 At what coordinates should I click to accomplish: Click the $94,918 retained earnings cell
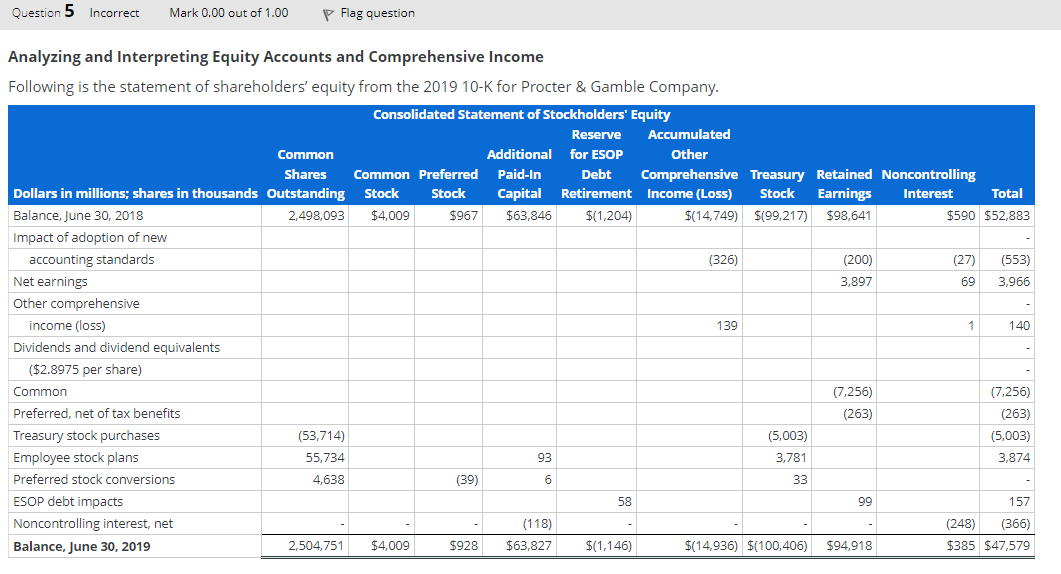click(x=844, y=546)
